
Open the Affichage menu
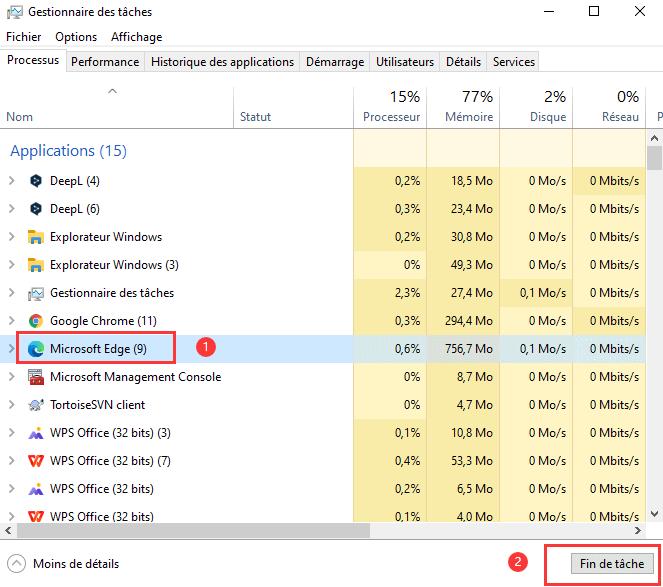[x=136, y=37]
